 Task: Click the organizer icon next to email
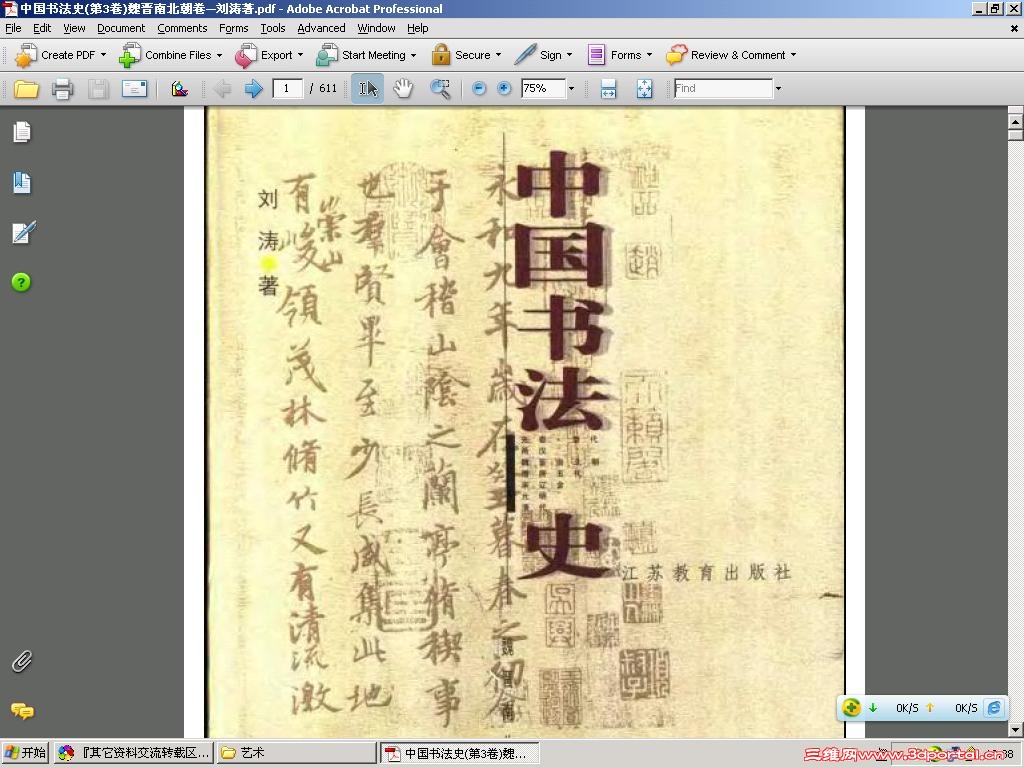179,88
